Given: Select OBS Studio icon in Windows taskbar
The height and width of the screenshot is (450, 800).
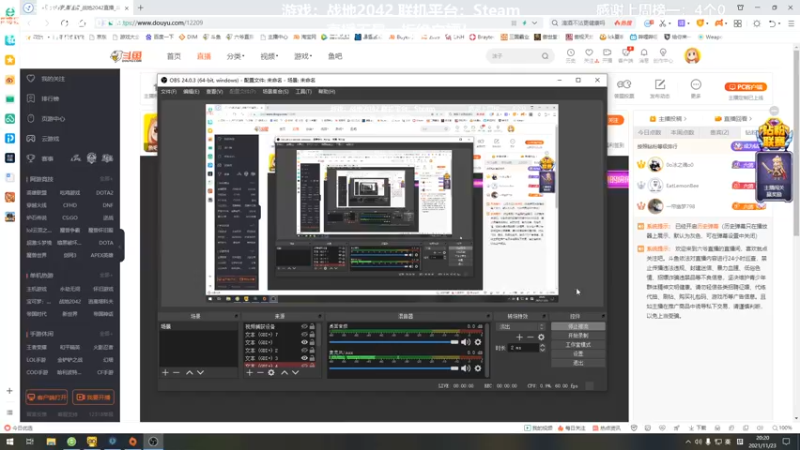Looking at the screenshot, I should [153, 442].
